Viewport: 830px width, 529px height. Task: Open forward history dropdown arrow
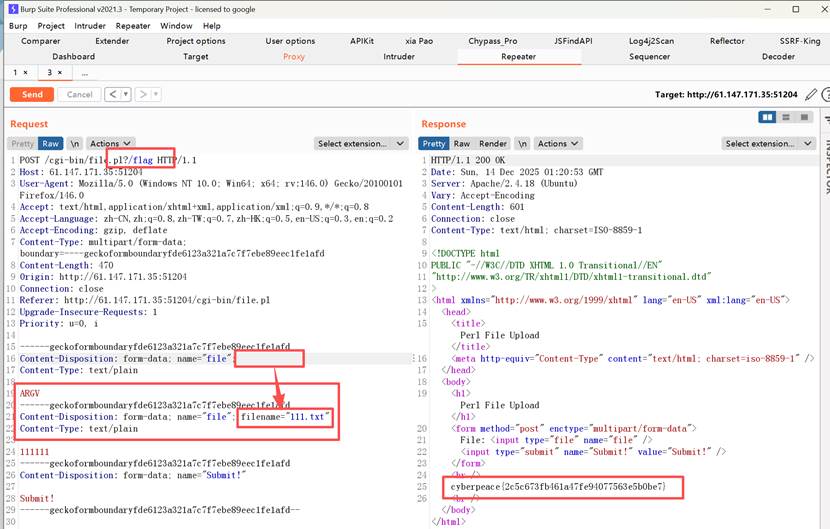[156, 94]
